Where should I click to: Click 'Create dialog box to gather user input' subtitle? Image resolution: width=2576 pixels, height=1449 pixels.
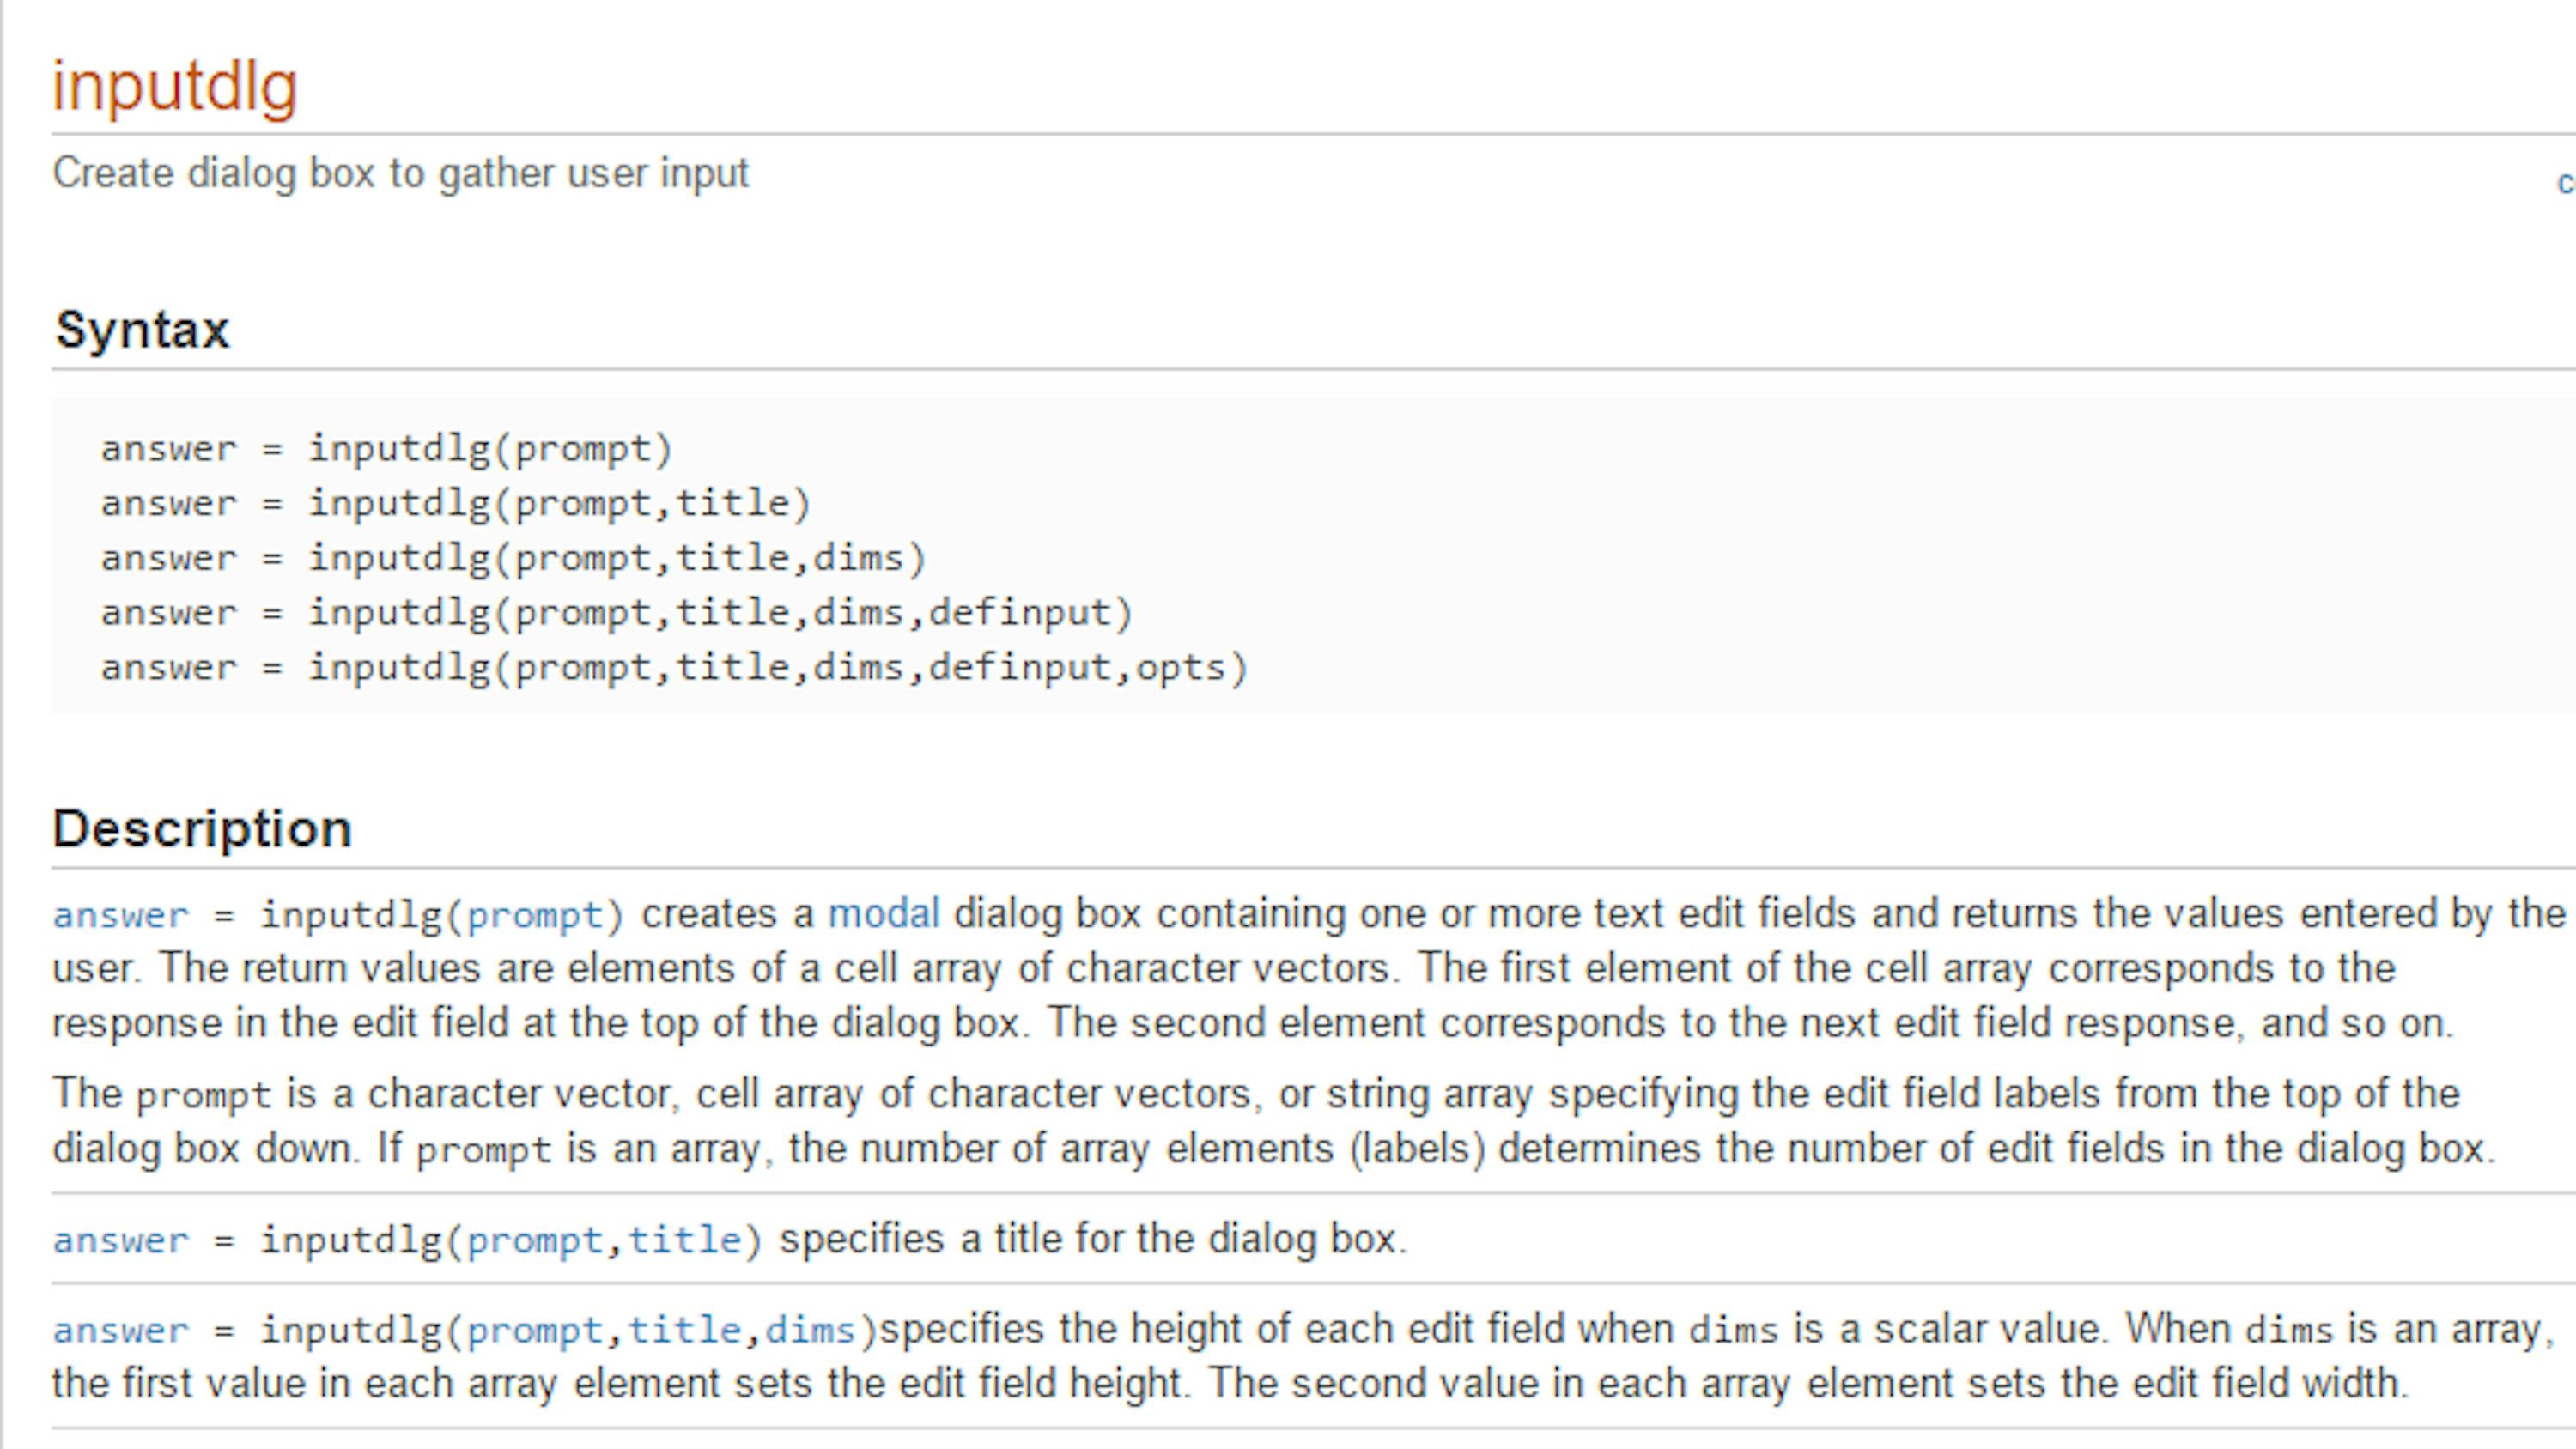[x=400, y=174]
